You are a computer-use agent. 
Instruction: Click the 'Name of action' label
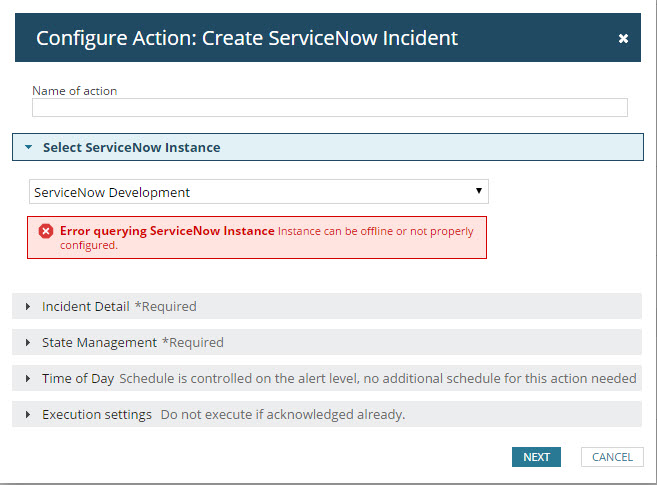pyautogui.click(x=75, y=91)
